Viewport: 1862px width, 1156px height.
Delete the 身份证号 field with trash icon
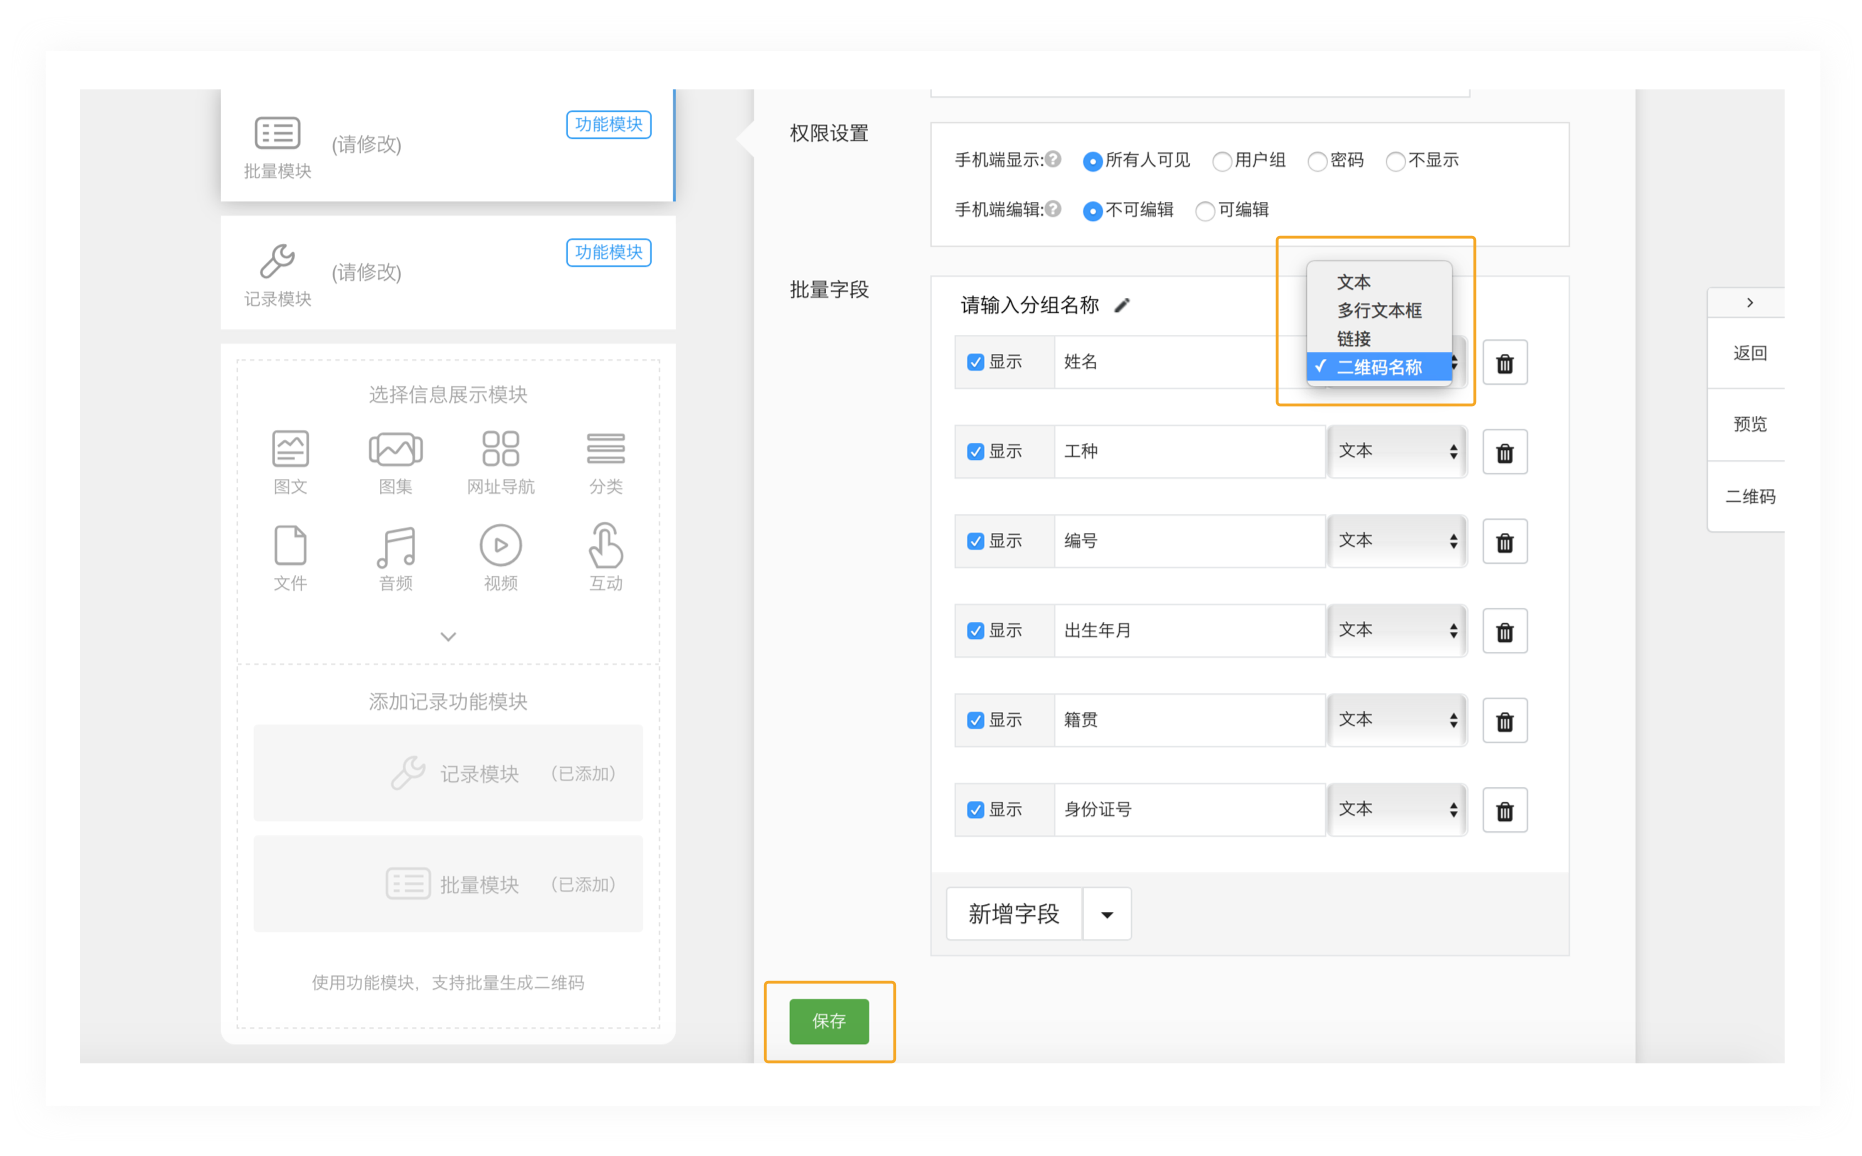point(1505,811)
